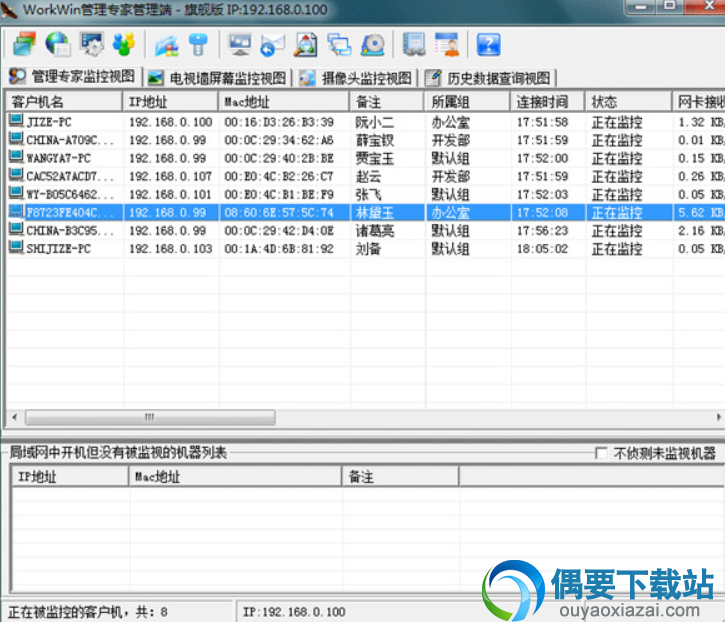Click MAC cell 00:16:D3:26:B3:39
Viewport: 725px width, 622px height.
click(279, 122)
